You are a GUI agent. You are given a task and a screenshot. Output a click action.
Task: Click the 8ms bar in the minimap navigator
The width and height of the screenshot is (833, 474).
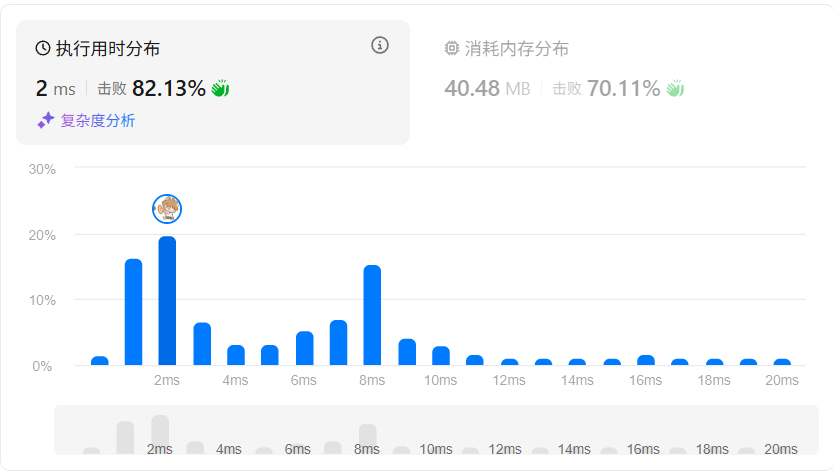(x=368, y=439)
